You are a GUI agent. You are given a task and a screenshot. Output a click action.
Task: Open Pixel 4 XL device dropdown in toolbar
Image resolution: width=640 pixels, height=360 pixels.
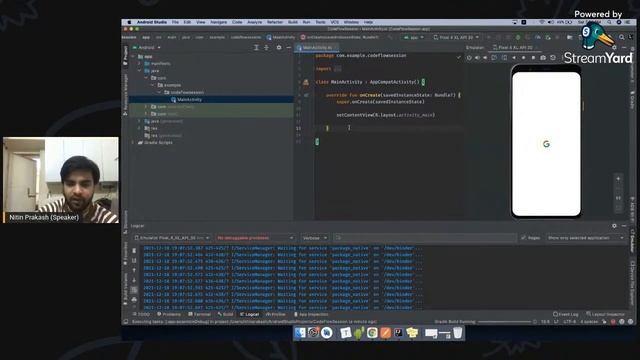click(x=456, y=37)
